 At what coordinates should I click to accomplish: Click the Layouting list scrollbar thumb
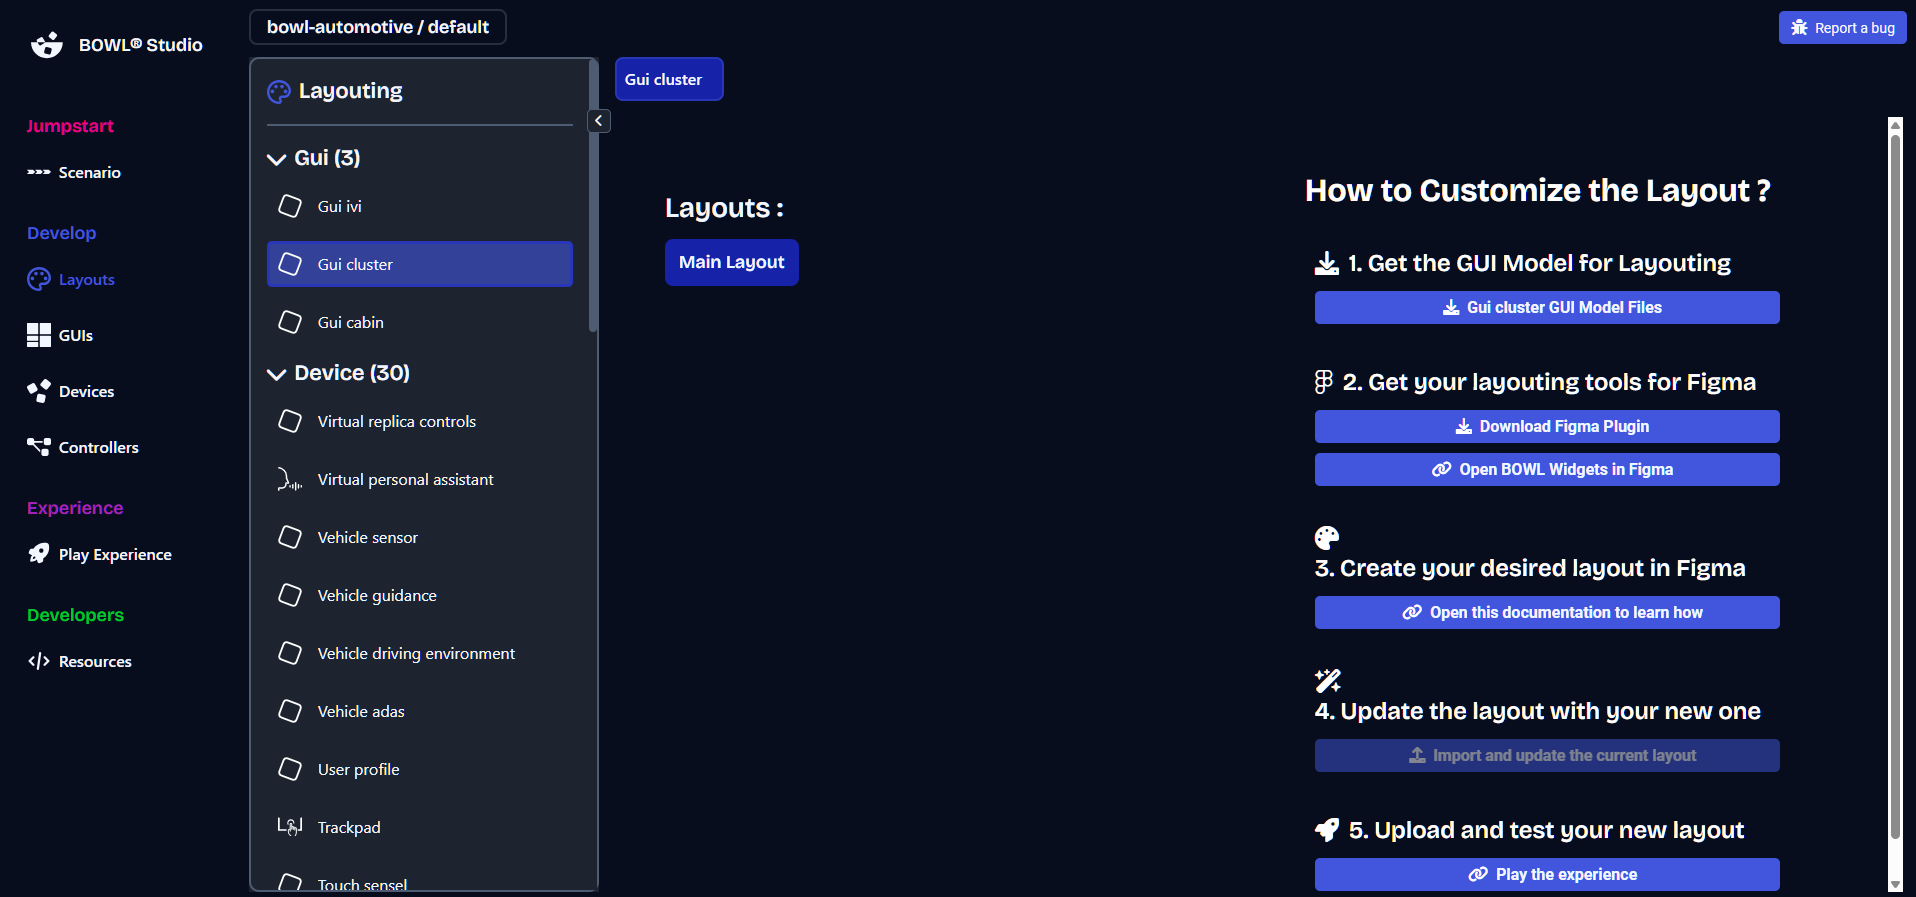593,195
